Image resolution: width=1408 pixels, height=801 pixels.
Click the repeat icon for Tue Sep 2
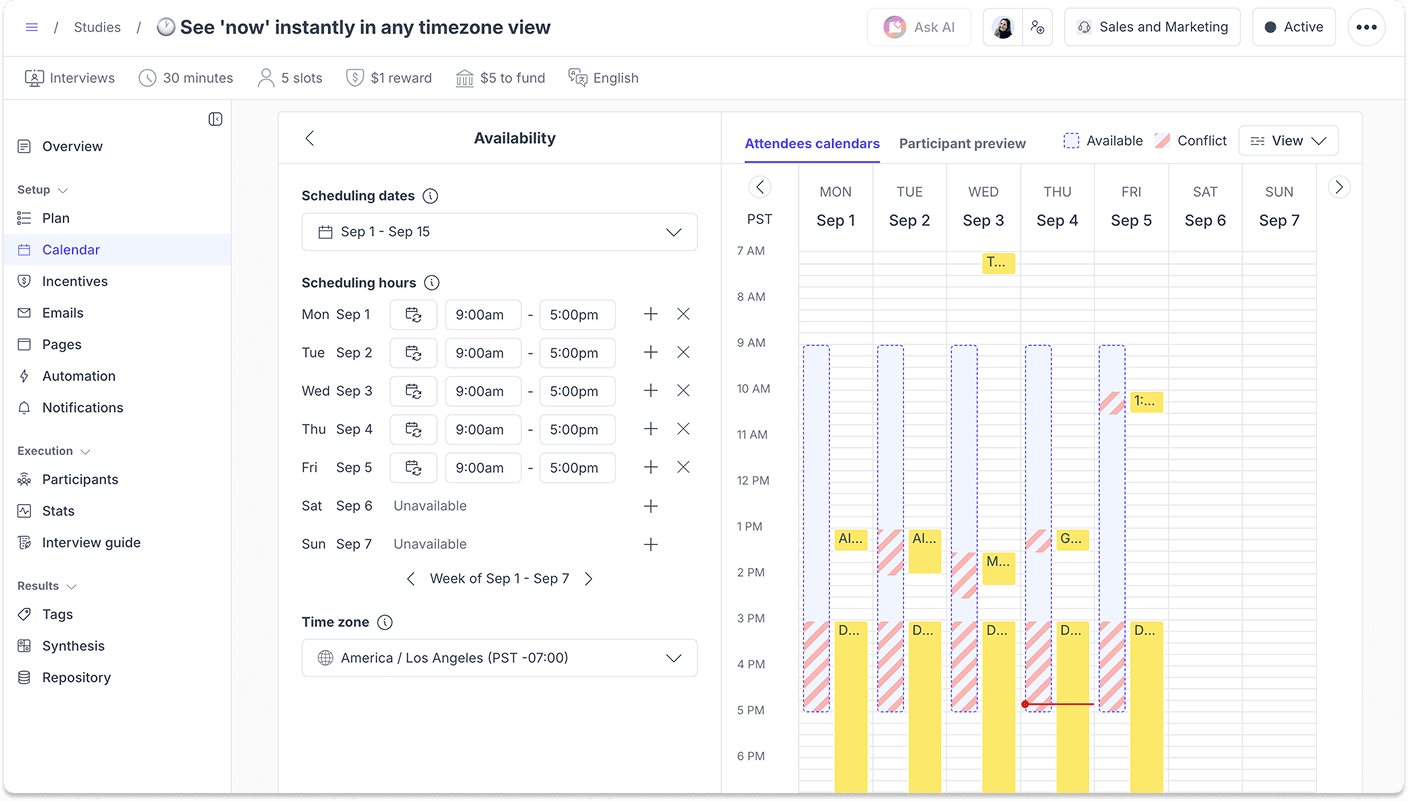click(413, 353)
